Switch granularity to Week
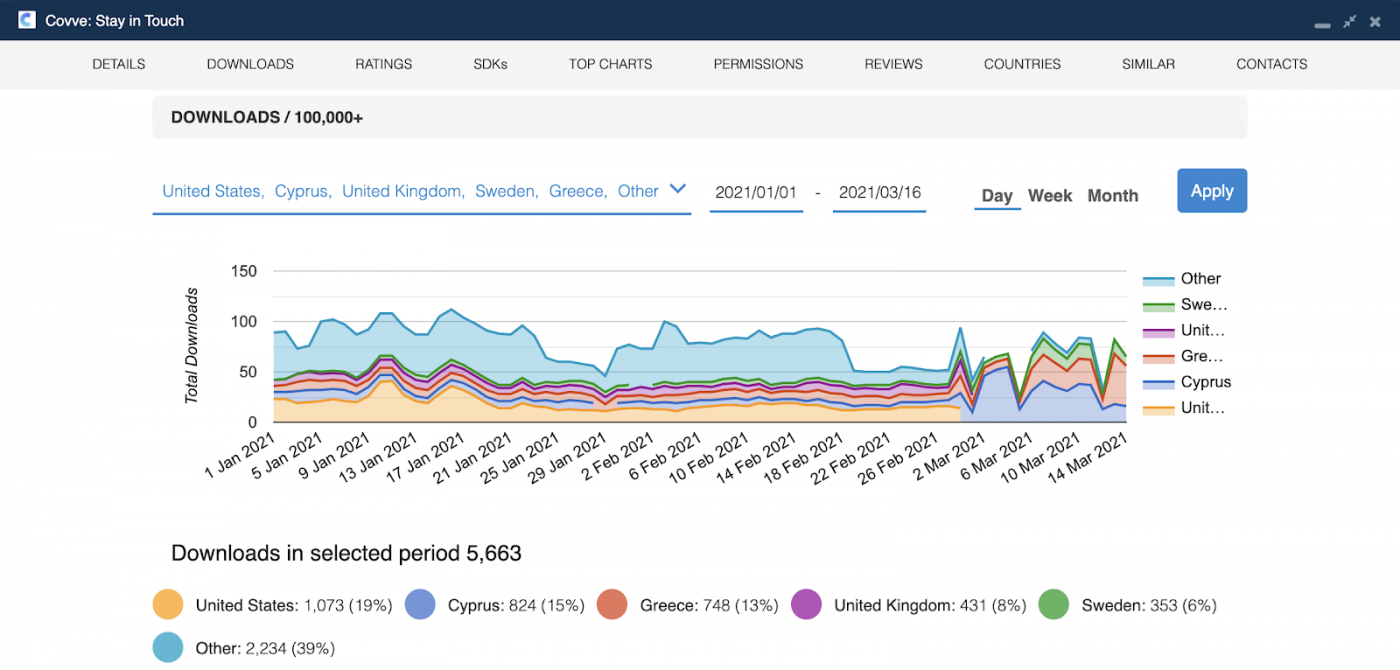 [1050, 196]
